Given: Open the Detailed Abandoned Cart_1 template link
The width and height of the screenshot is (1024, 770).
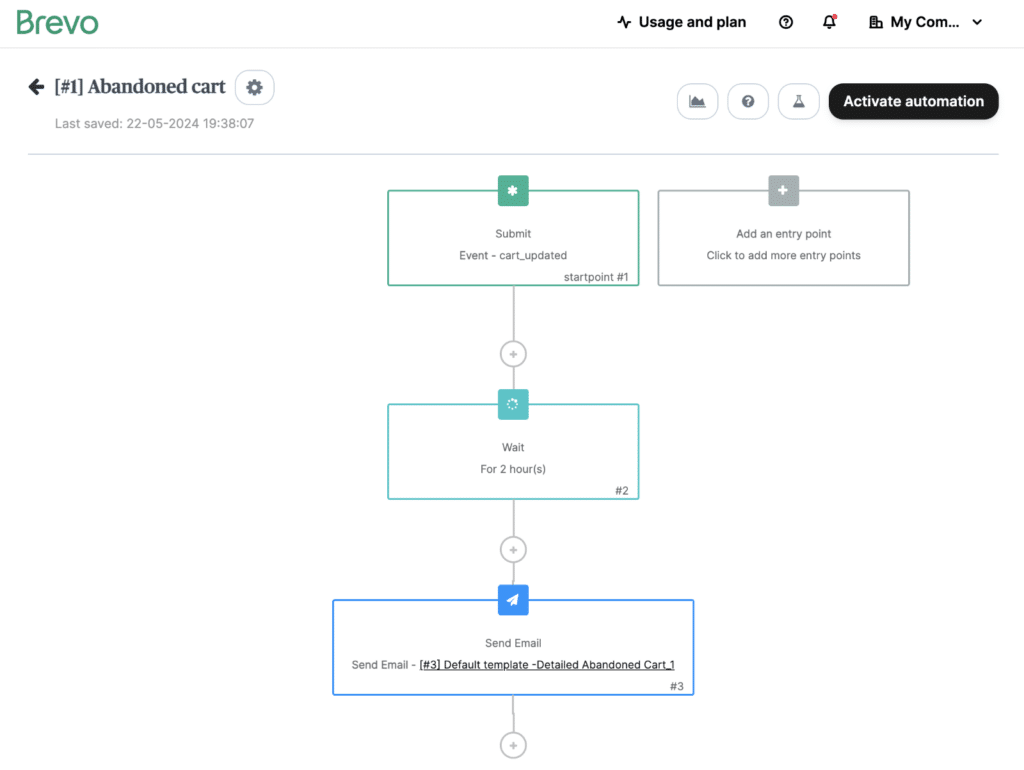Looking at the screenshot, I should pos(545,664).
